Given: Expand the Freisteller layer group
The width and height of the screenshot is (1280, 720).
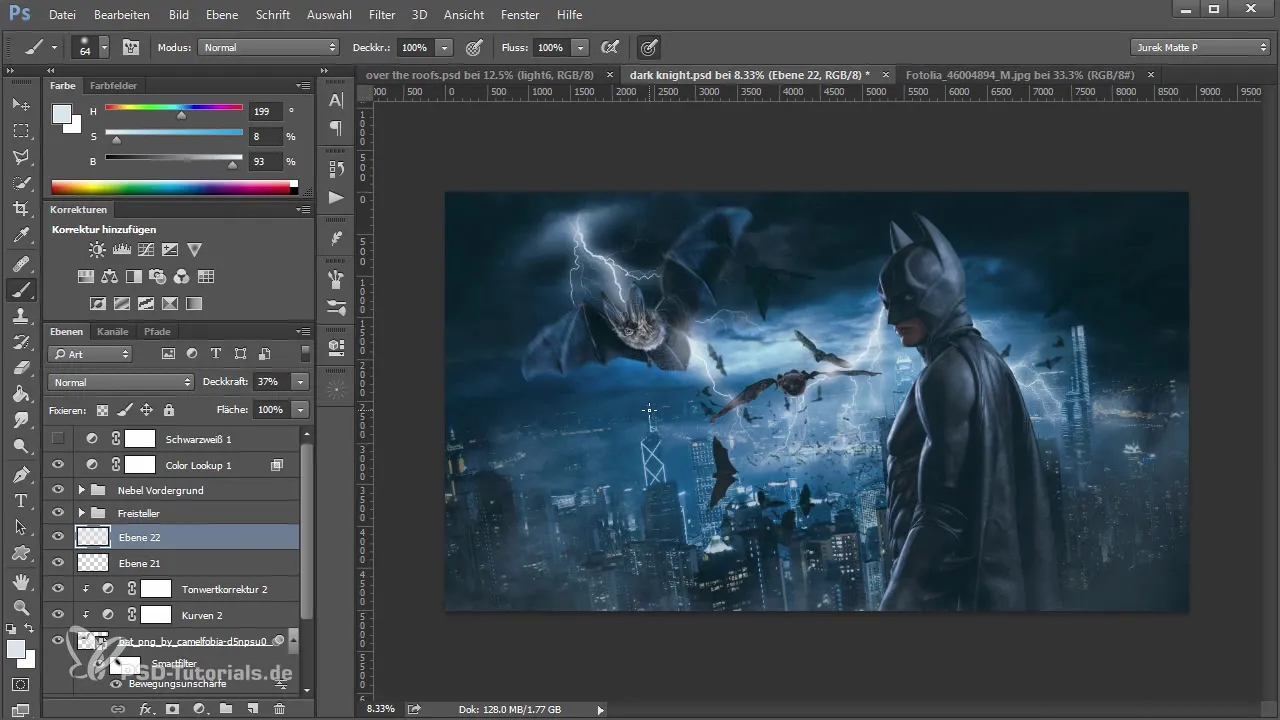Looking at the screenshot, I should pyautogui.click(x=81, y=513).
